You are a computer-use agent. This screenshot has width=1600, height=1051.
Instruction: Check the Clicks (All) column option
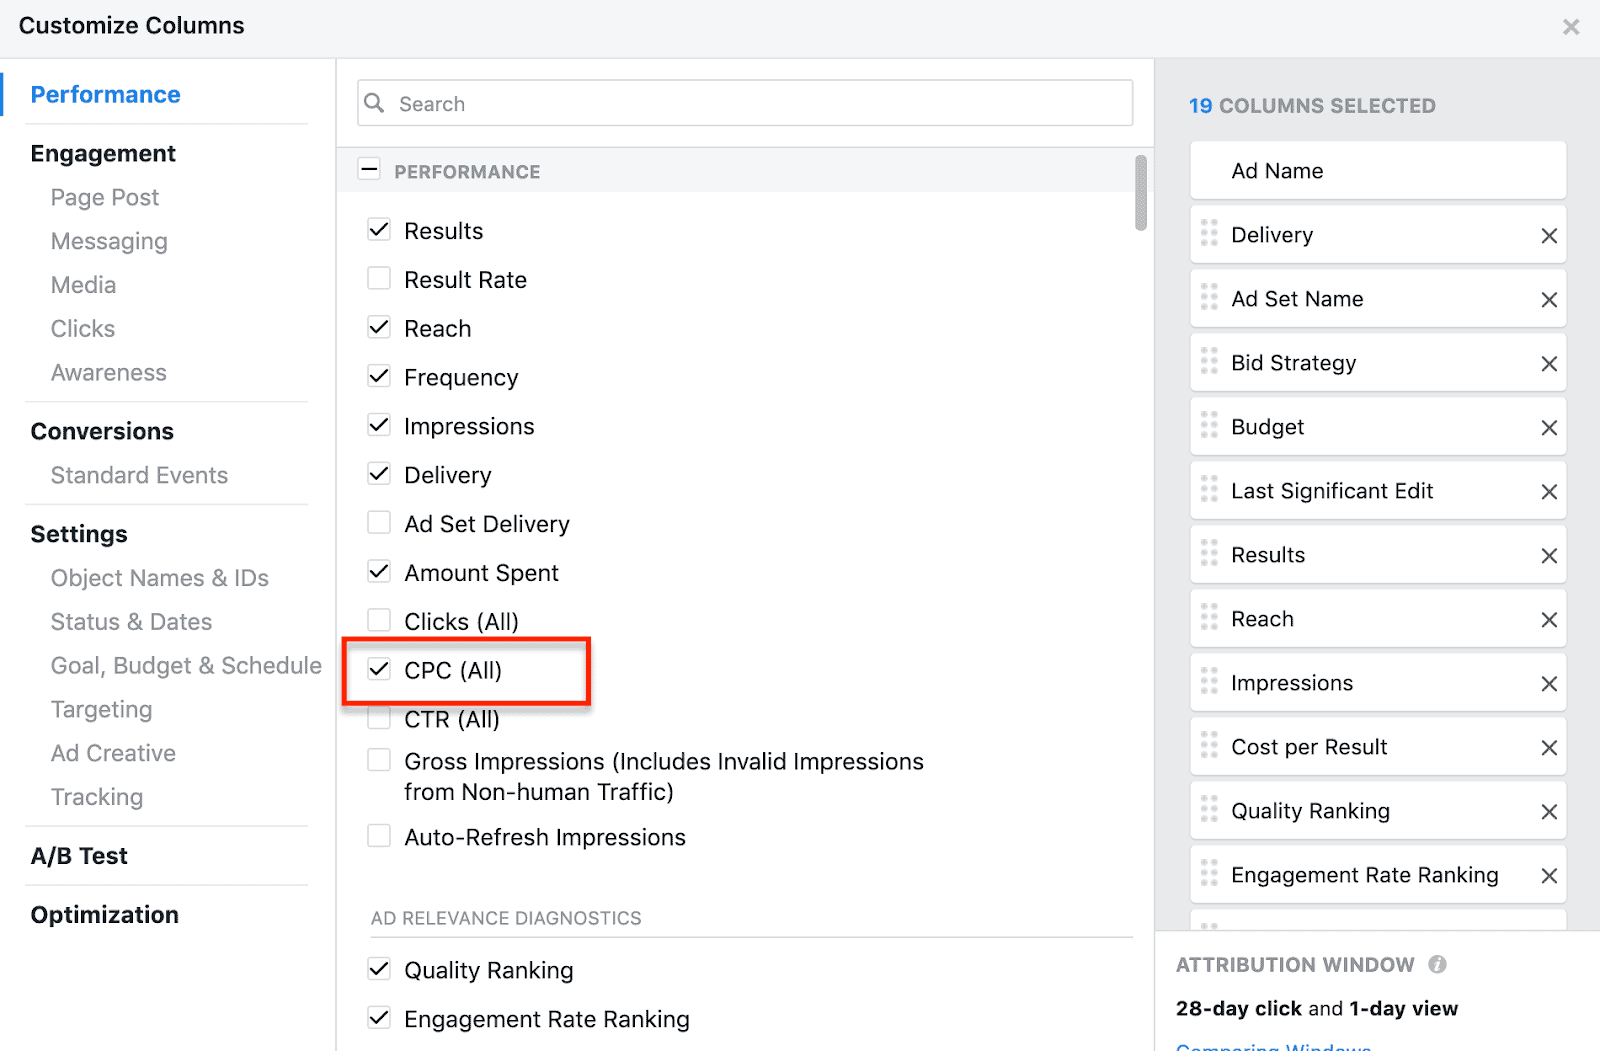pyautogui.click(x=379, y=621)
